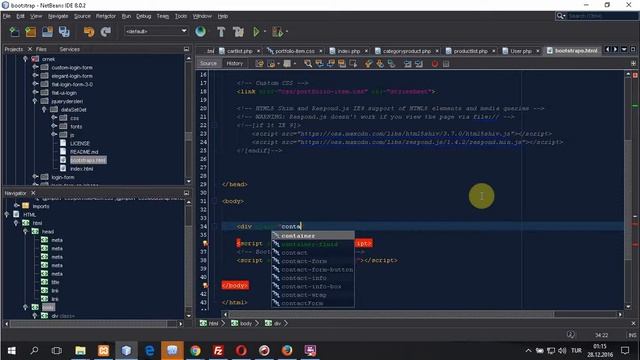
Task: Expand the login-form folder
Action: coord(35,177)
